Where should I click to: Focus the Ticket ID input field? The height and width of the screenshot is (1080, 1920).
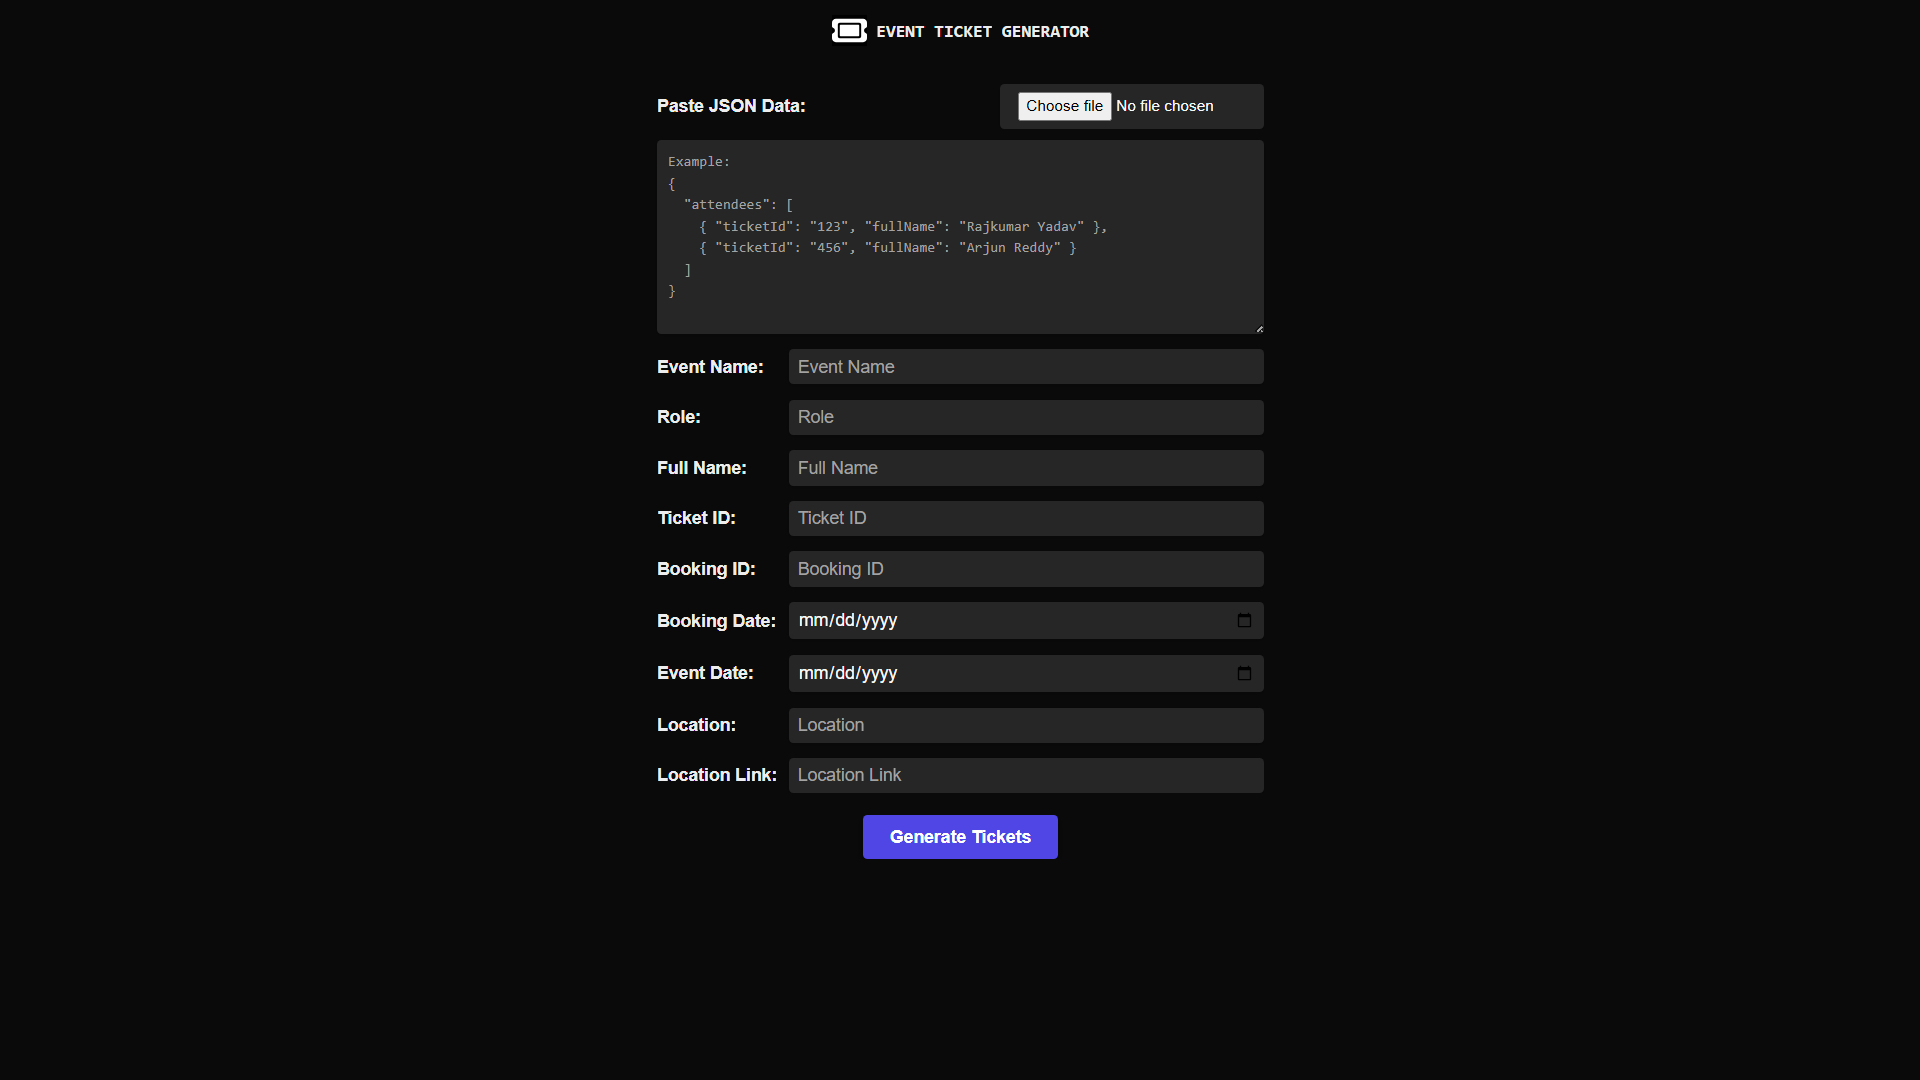tap(1025, 518)
